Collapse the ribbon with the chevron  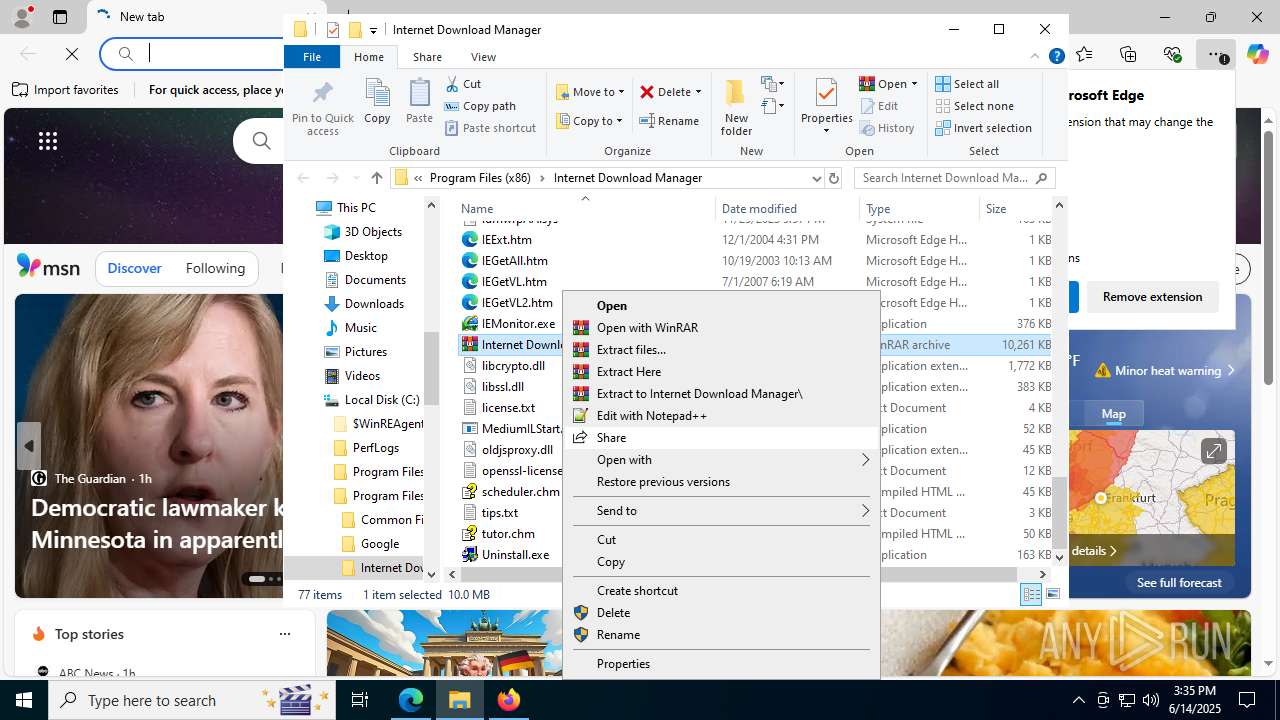1035,57
